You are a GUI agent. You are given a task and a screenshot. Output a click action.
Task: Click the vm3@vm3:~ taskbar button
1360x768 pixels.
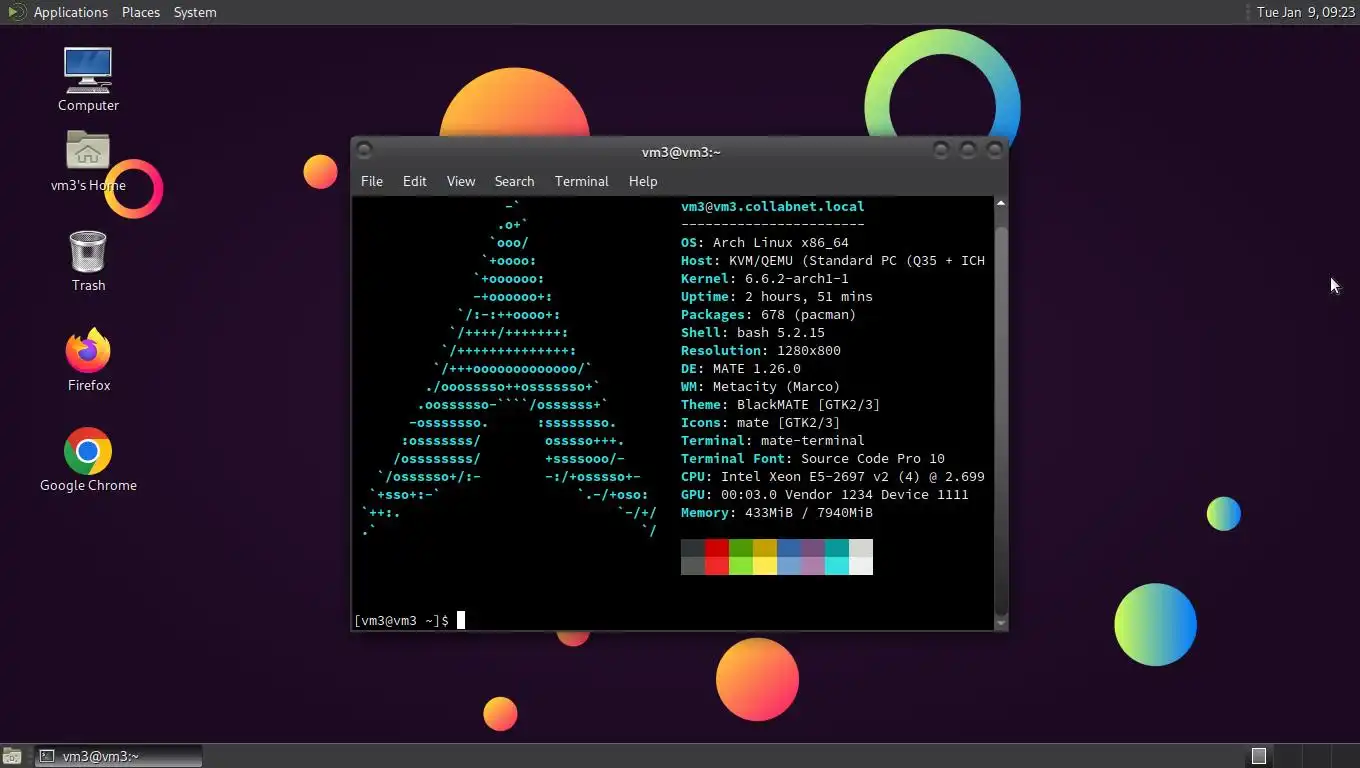[x=119, y=756]
